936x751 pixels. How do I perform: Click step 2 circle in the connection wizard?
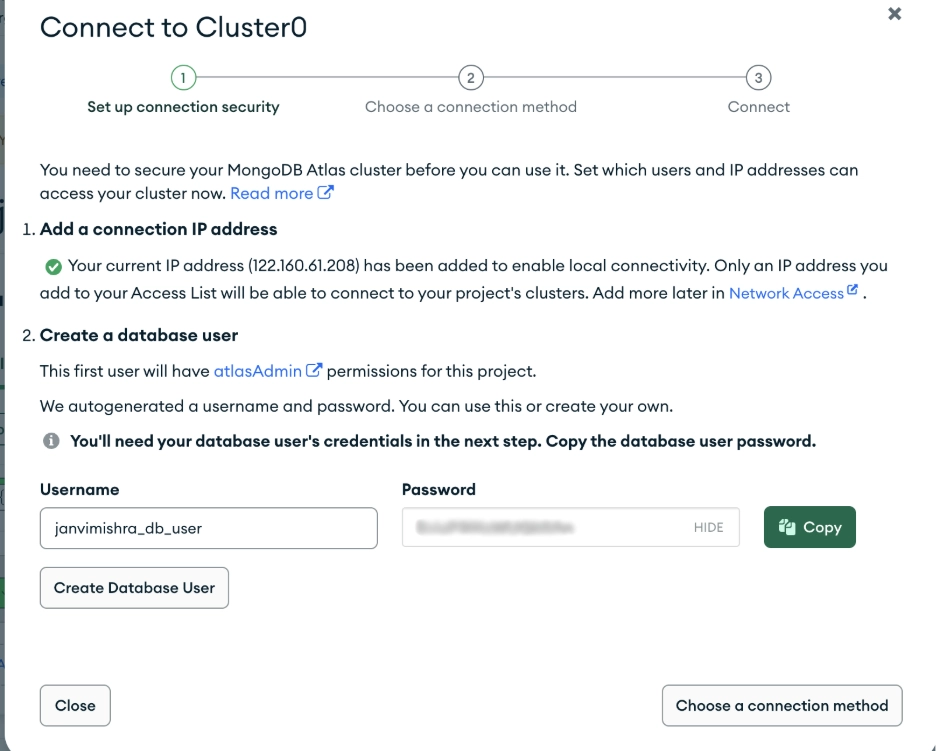(x=470, y=75)
